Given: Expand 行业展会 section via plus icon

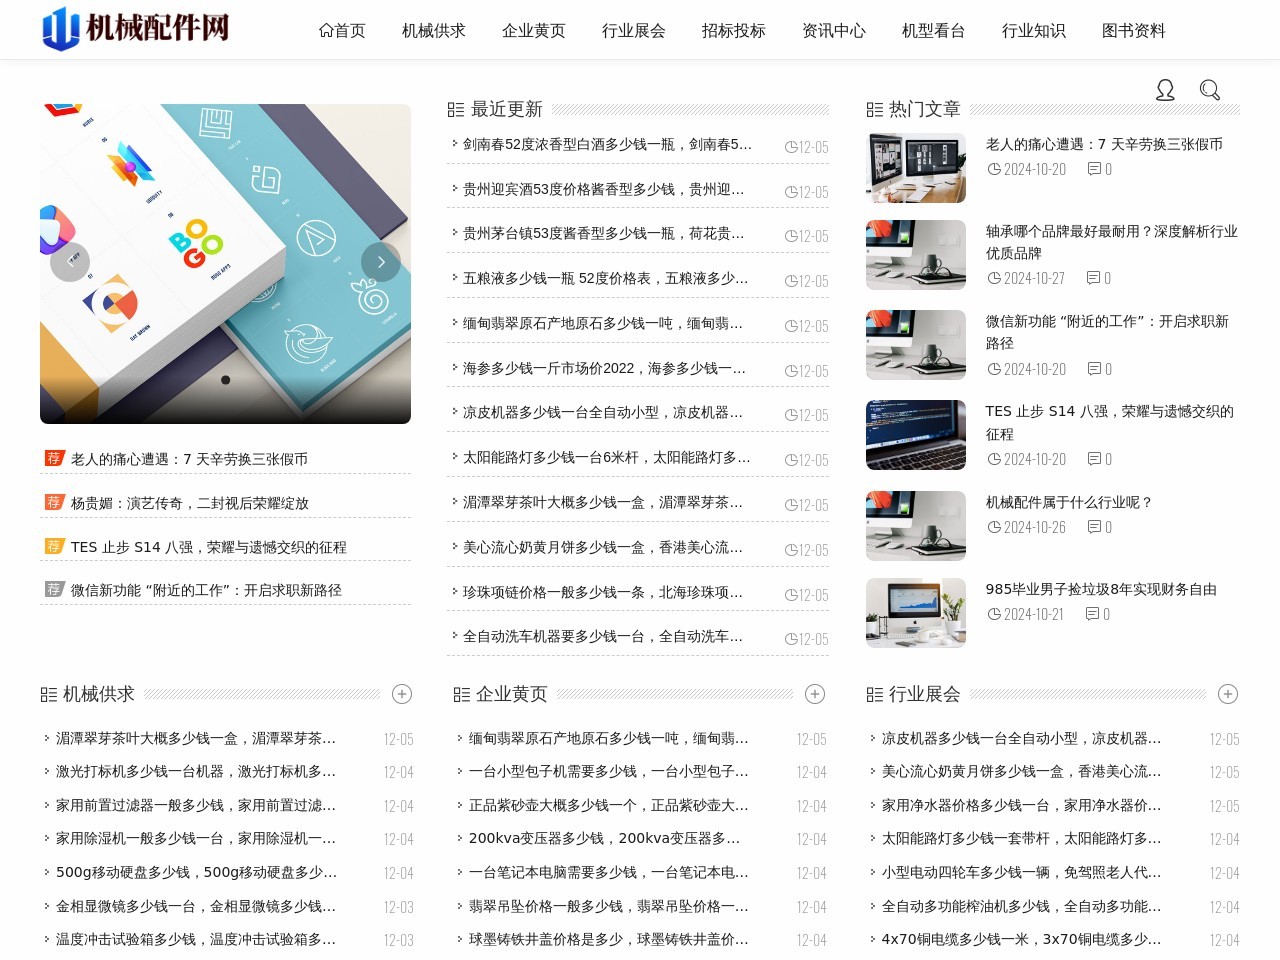Looking at the screenshot, I should (x=1228, y=693).
